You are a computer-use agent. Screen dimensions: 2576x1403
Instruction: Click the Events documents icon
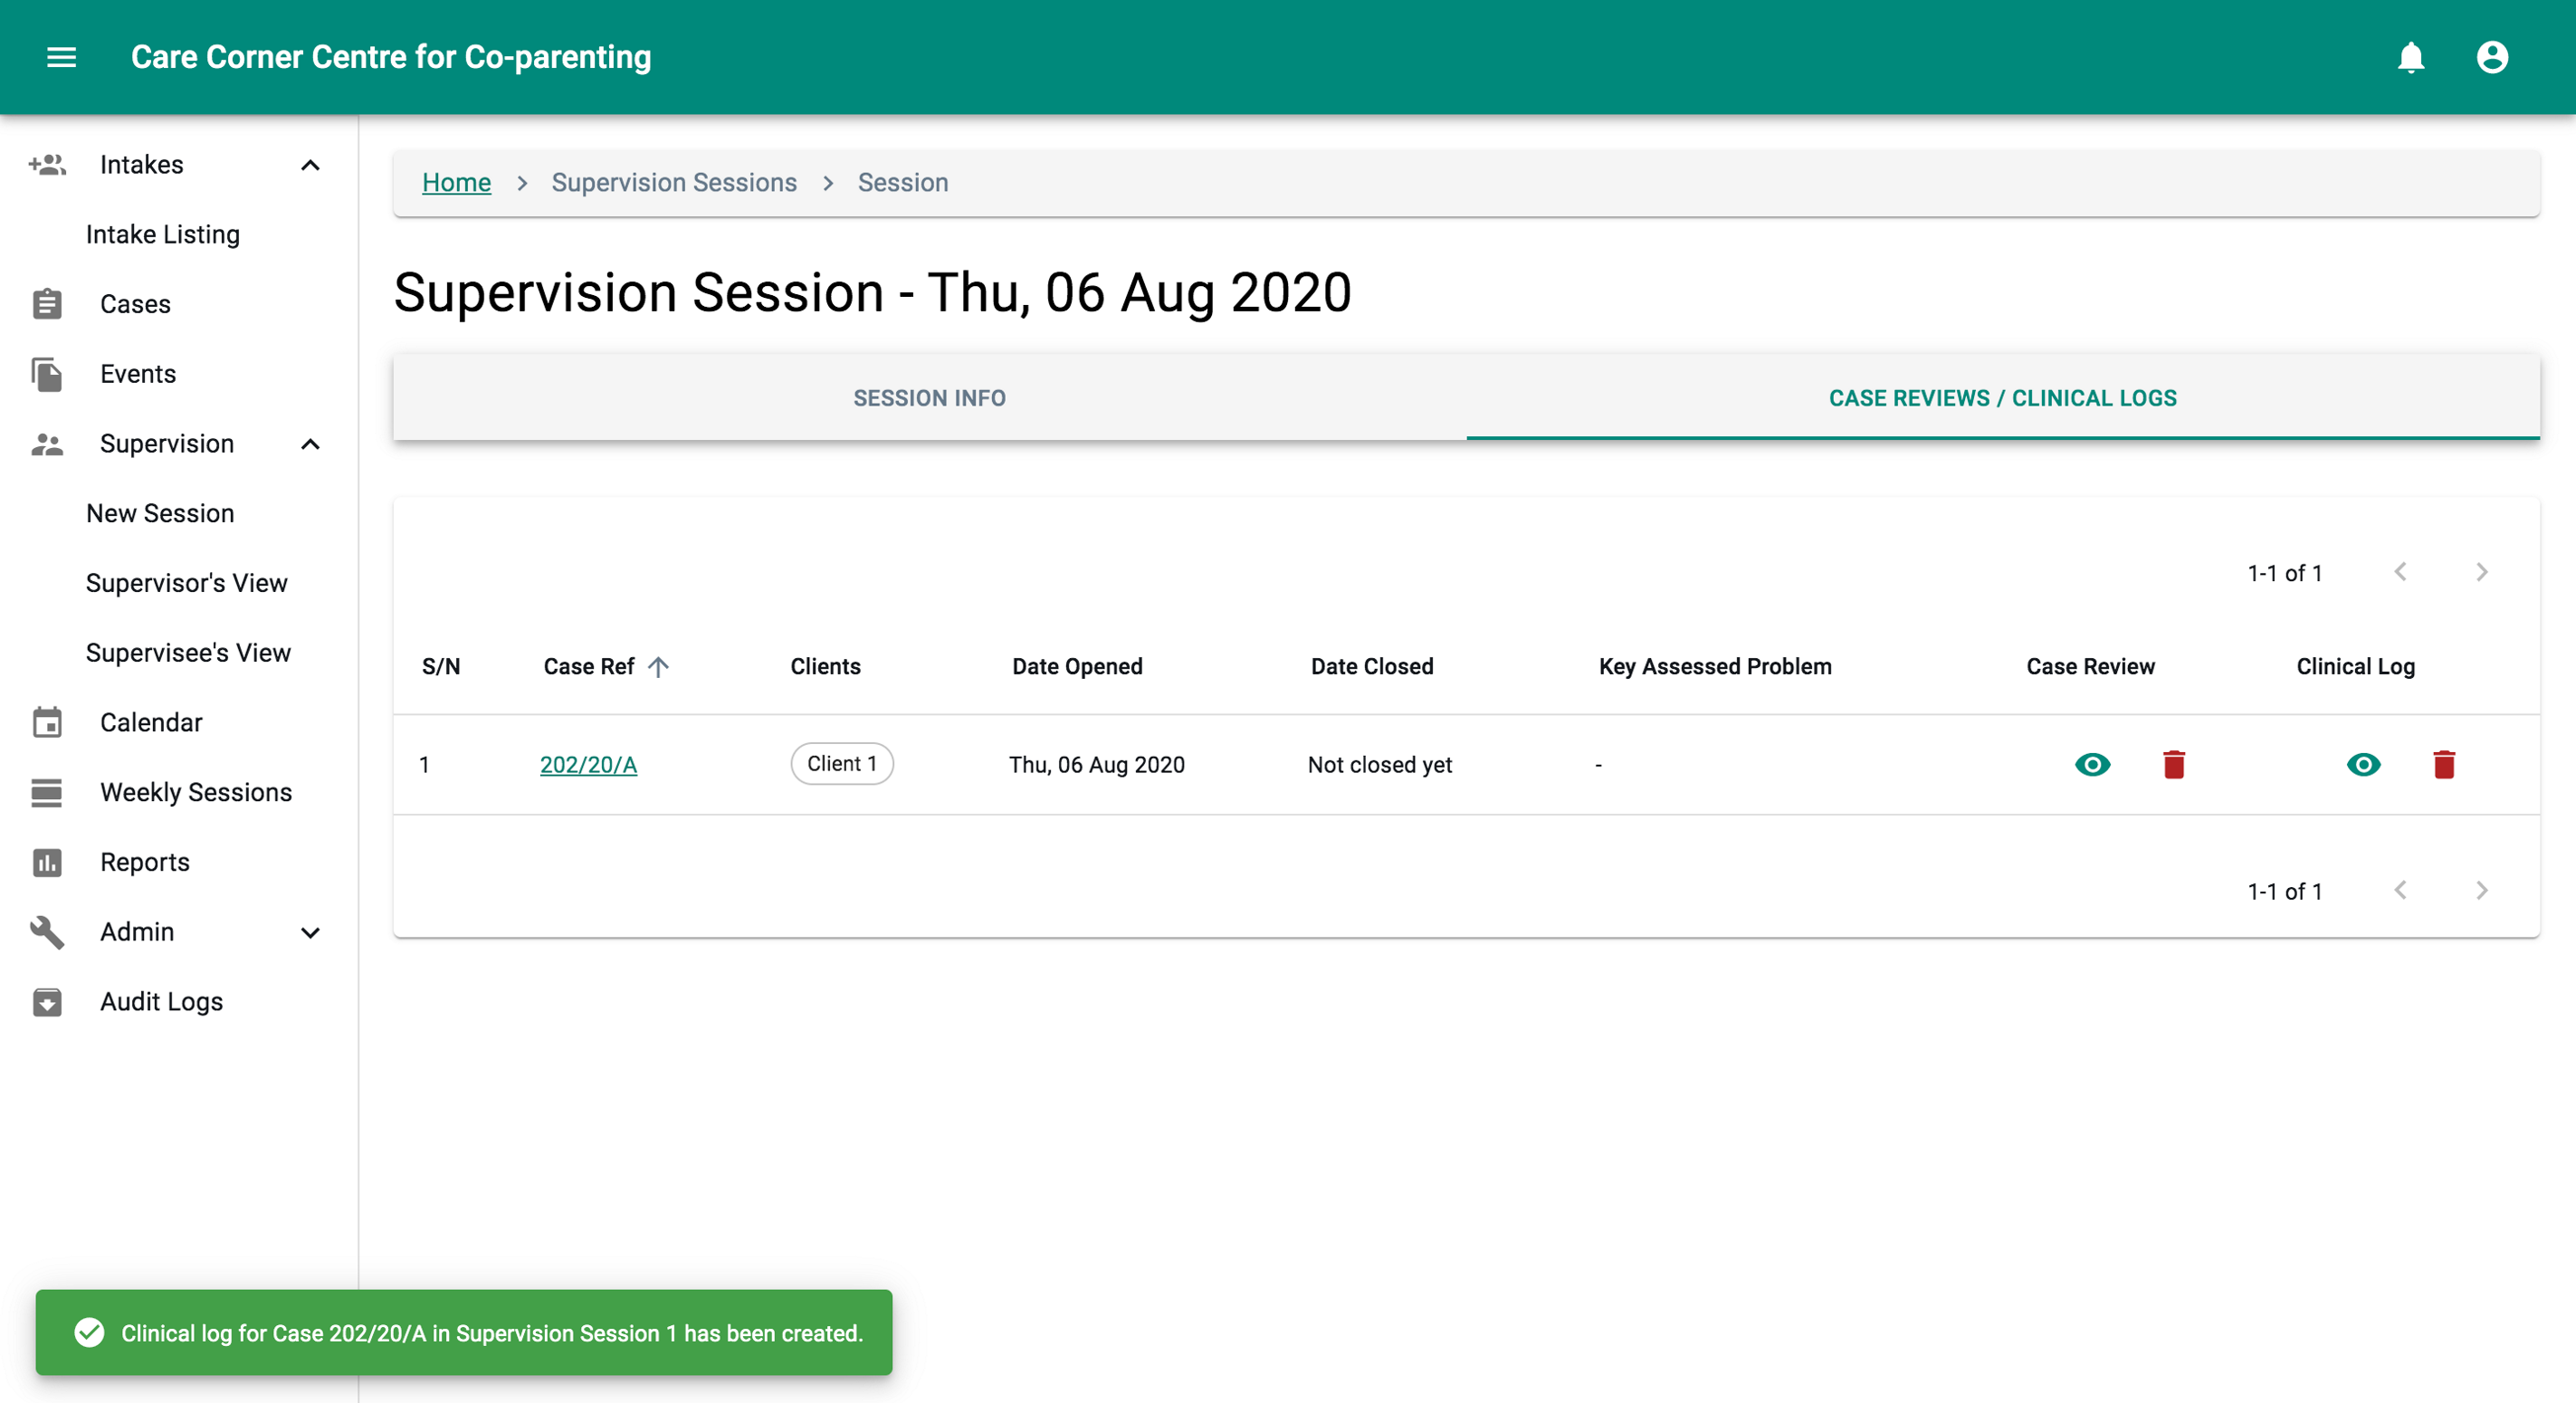click(x=47, y=374)
